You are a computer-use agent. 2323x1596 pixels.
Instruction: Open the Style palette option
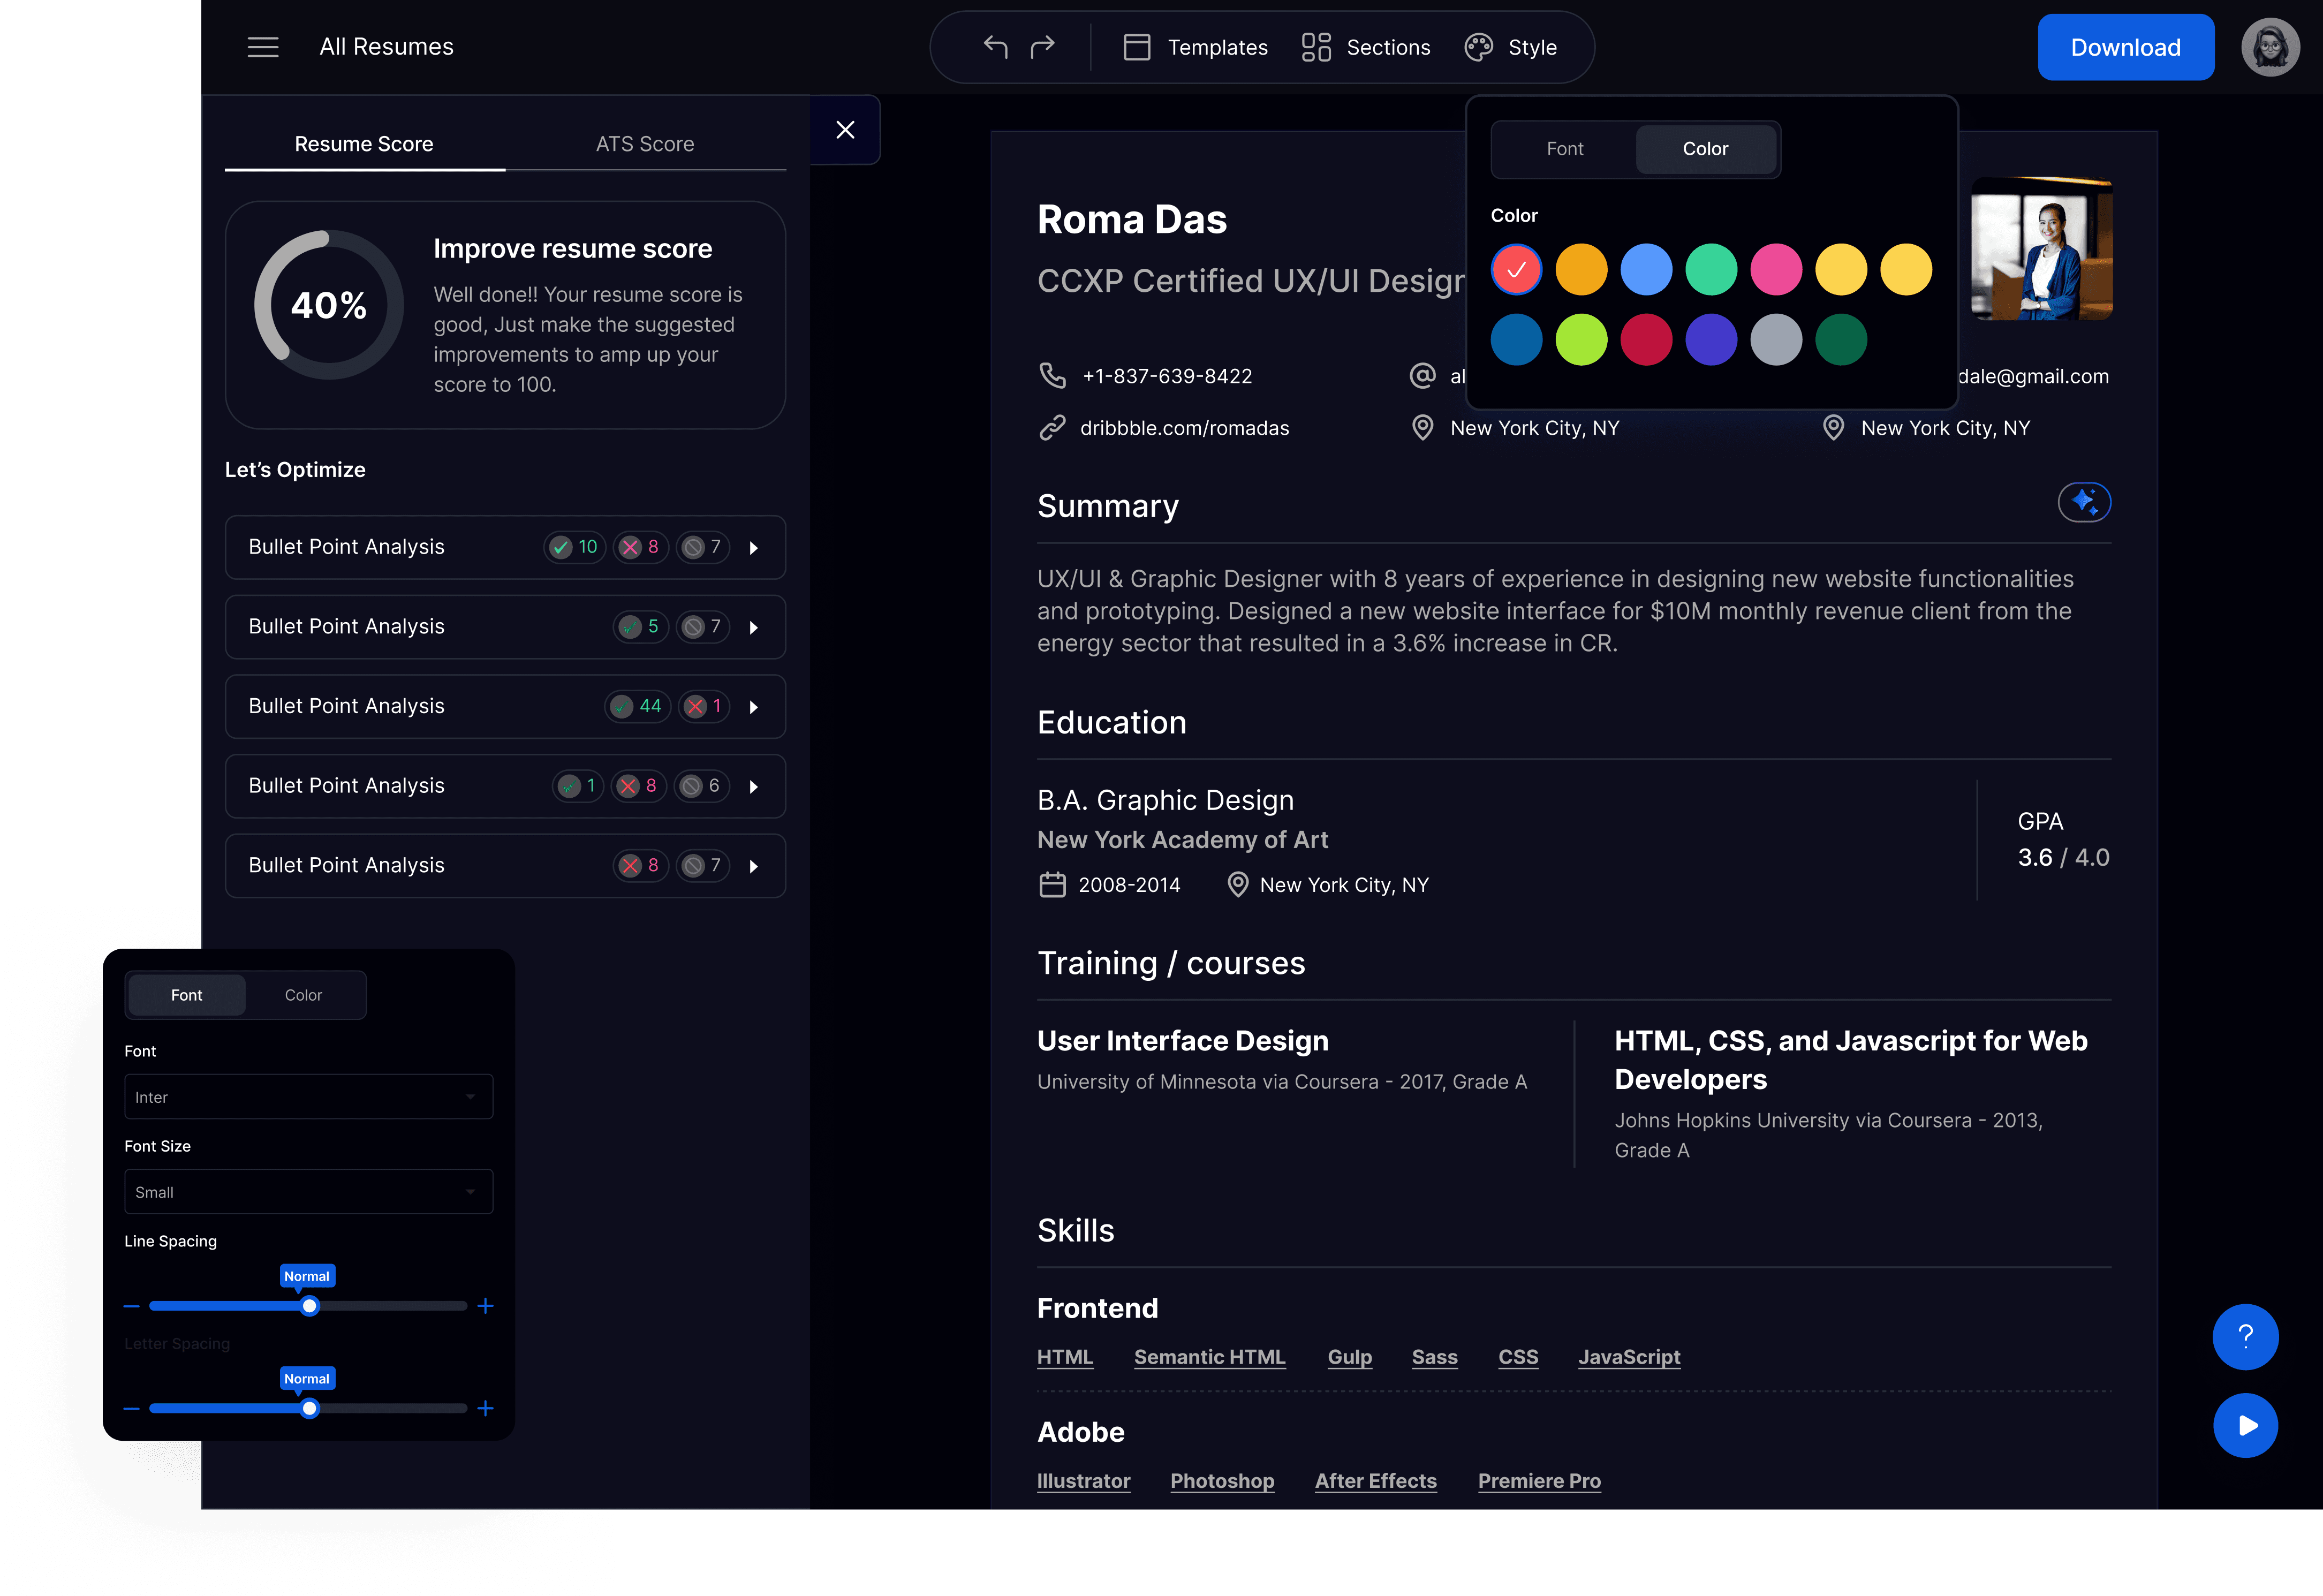click(1511, 47)
